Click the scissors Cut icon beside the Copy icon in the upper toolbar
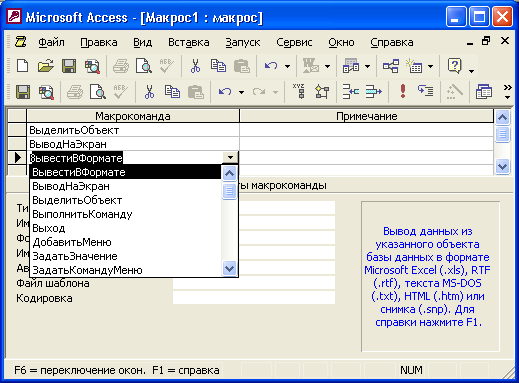Viewport: 519px width, 383px height. click(x=195, y=66)
